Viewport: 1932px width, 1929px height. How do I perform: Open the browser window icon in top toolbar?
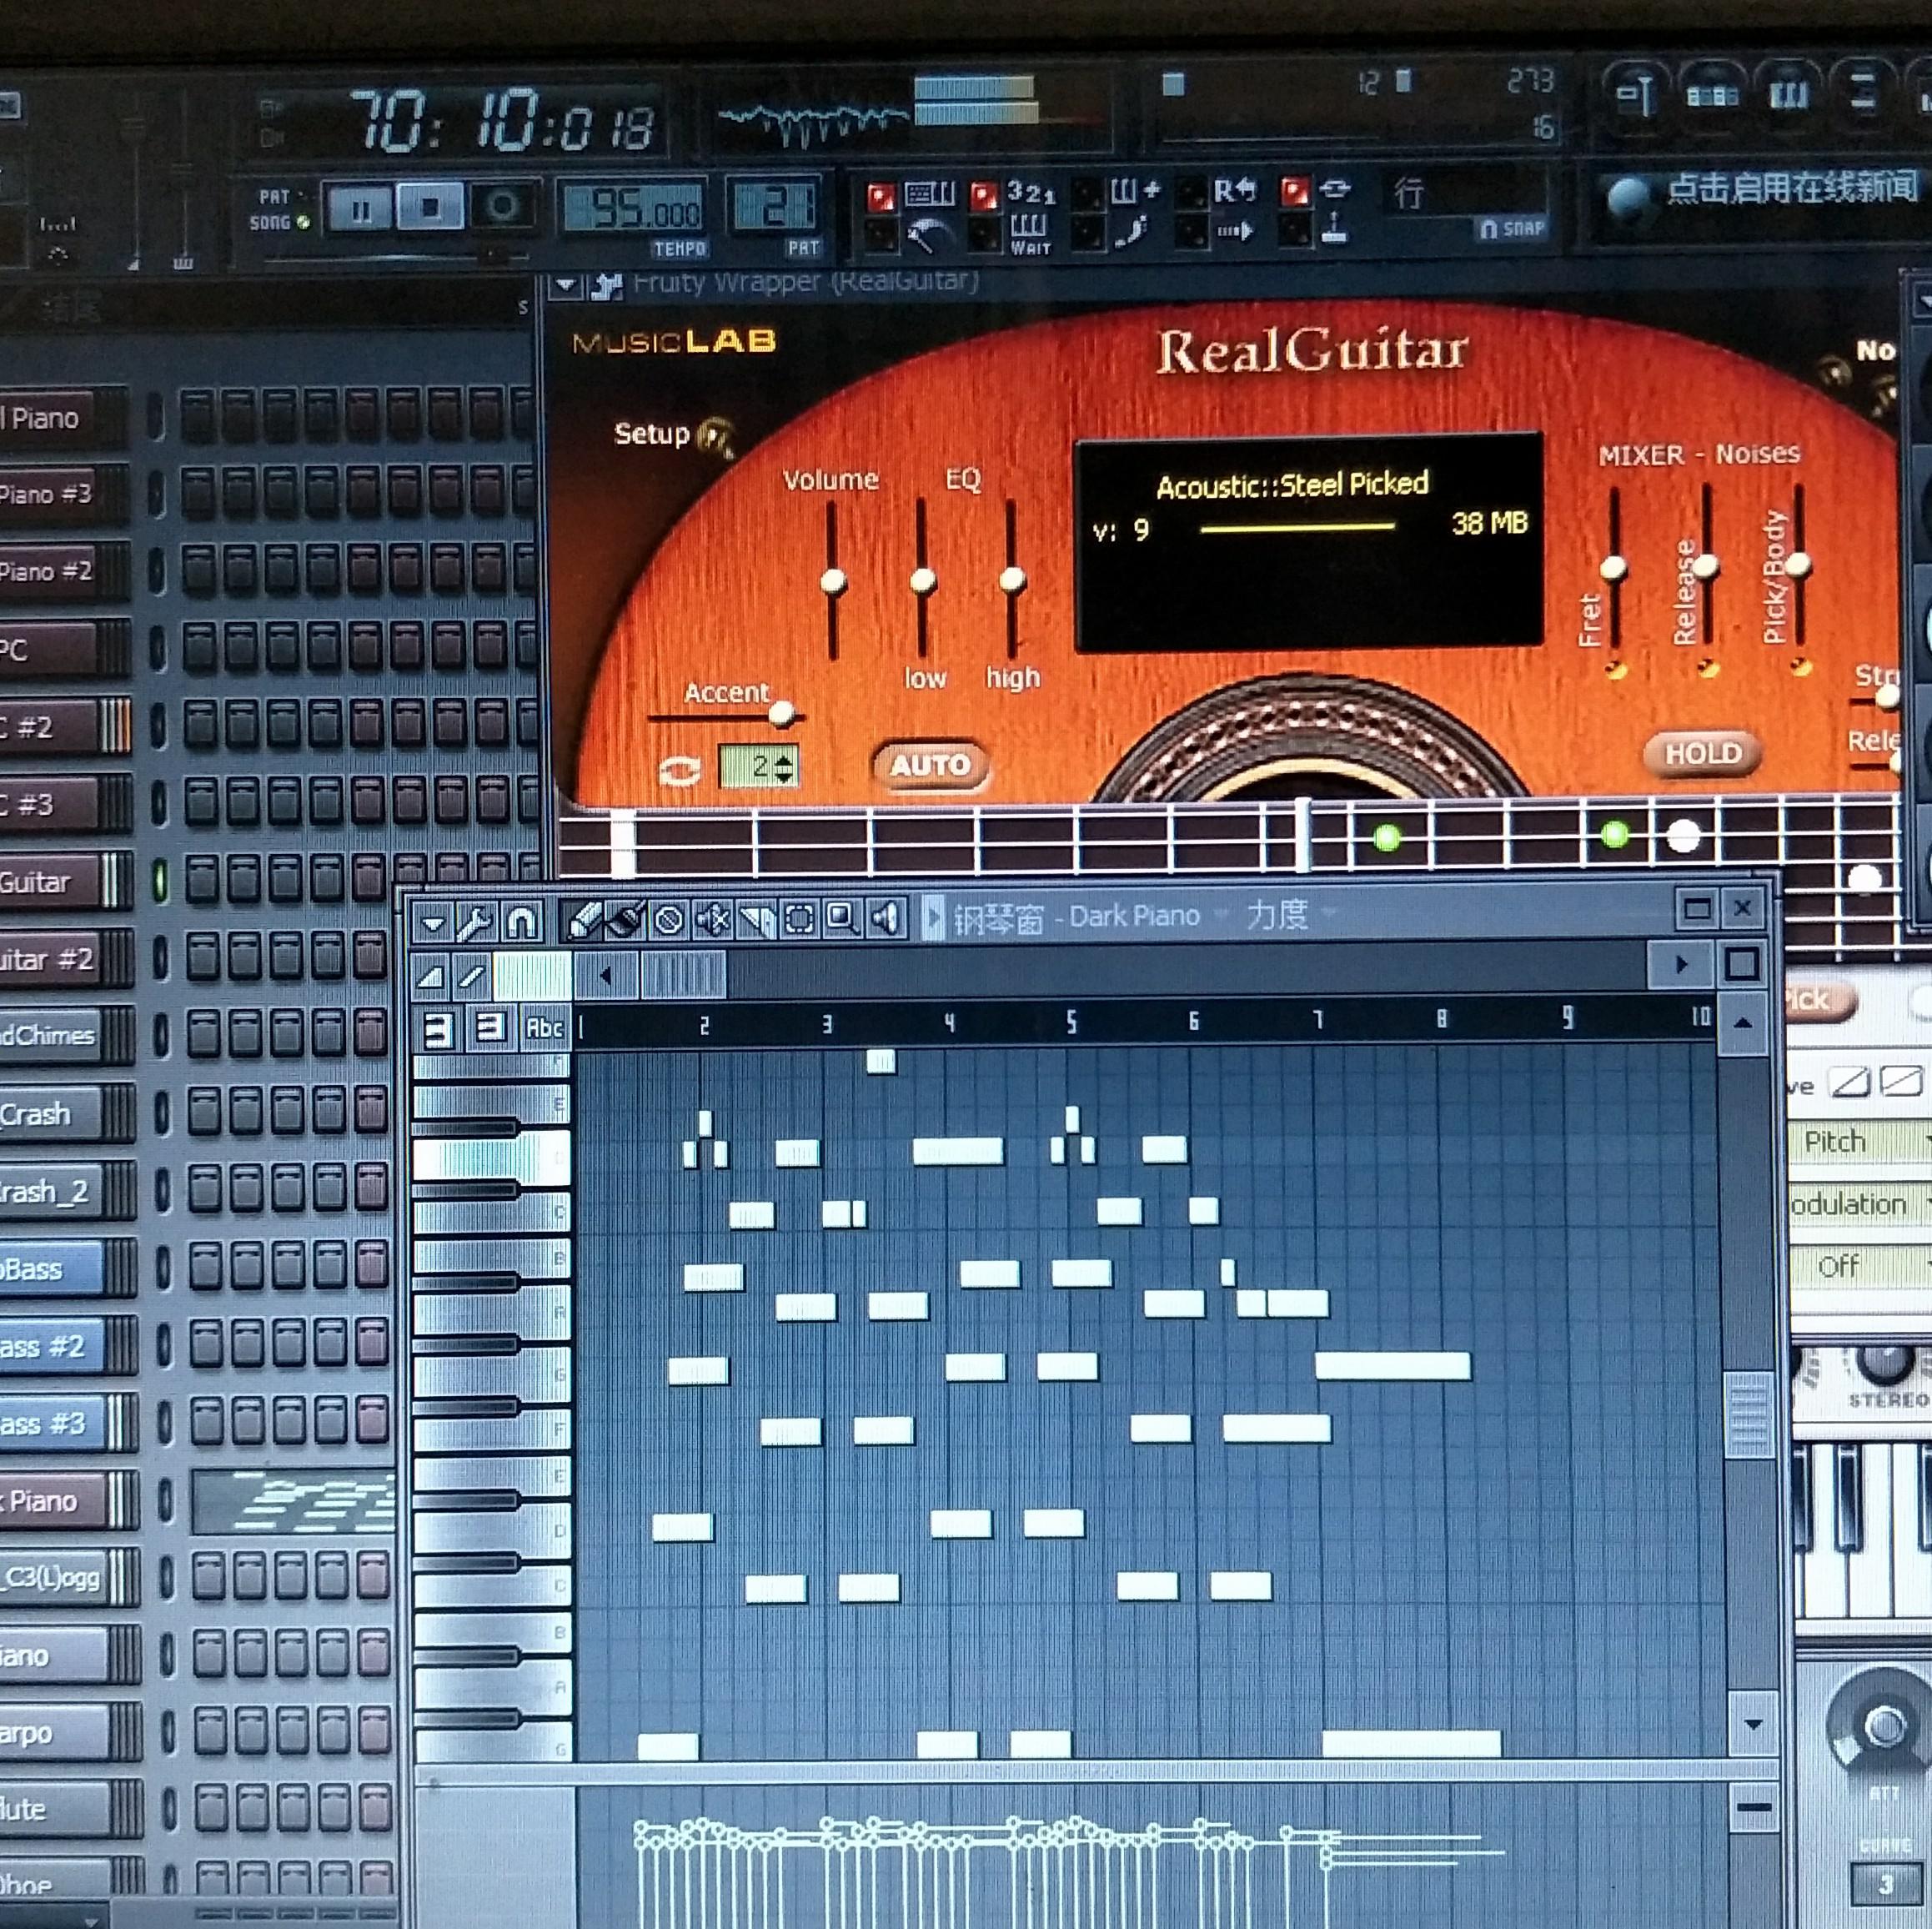(x=1863, y=94)
